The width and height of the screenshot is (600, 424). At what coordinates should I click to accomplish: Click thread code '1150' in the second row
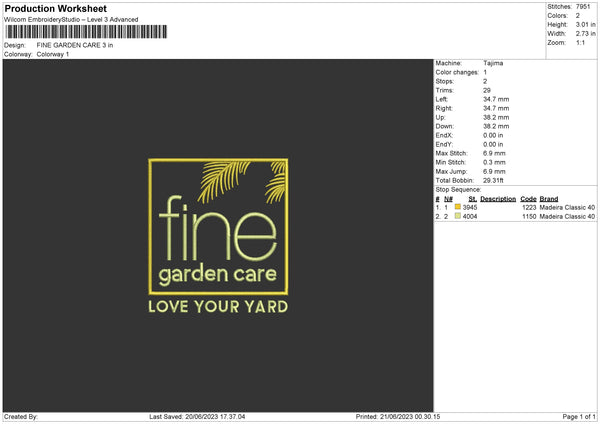[x=529, y=217]
